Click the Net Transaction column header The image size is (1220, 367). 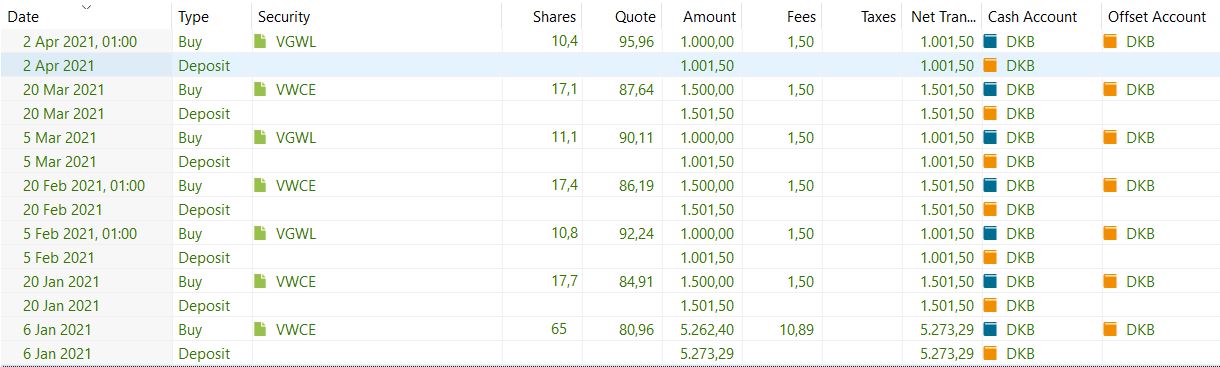pyautogui.click(x=943, y=17)
